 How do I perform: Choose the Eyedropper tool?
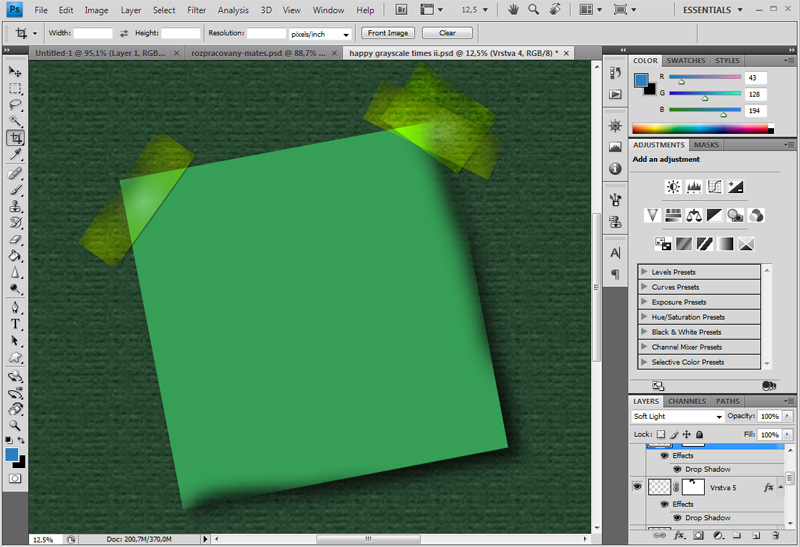[x=16, y=155]
